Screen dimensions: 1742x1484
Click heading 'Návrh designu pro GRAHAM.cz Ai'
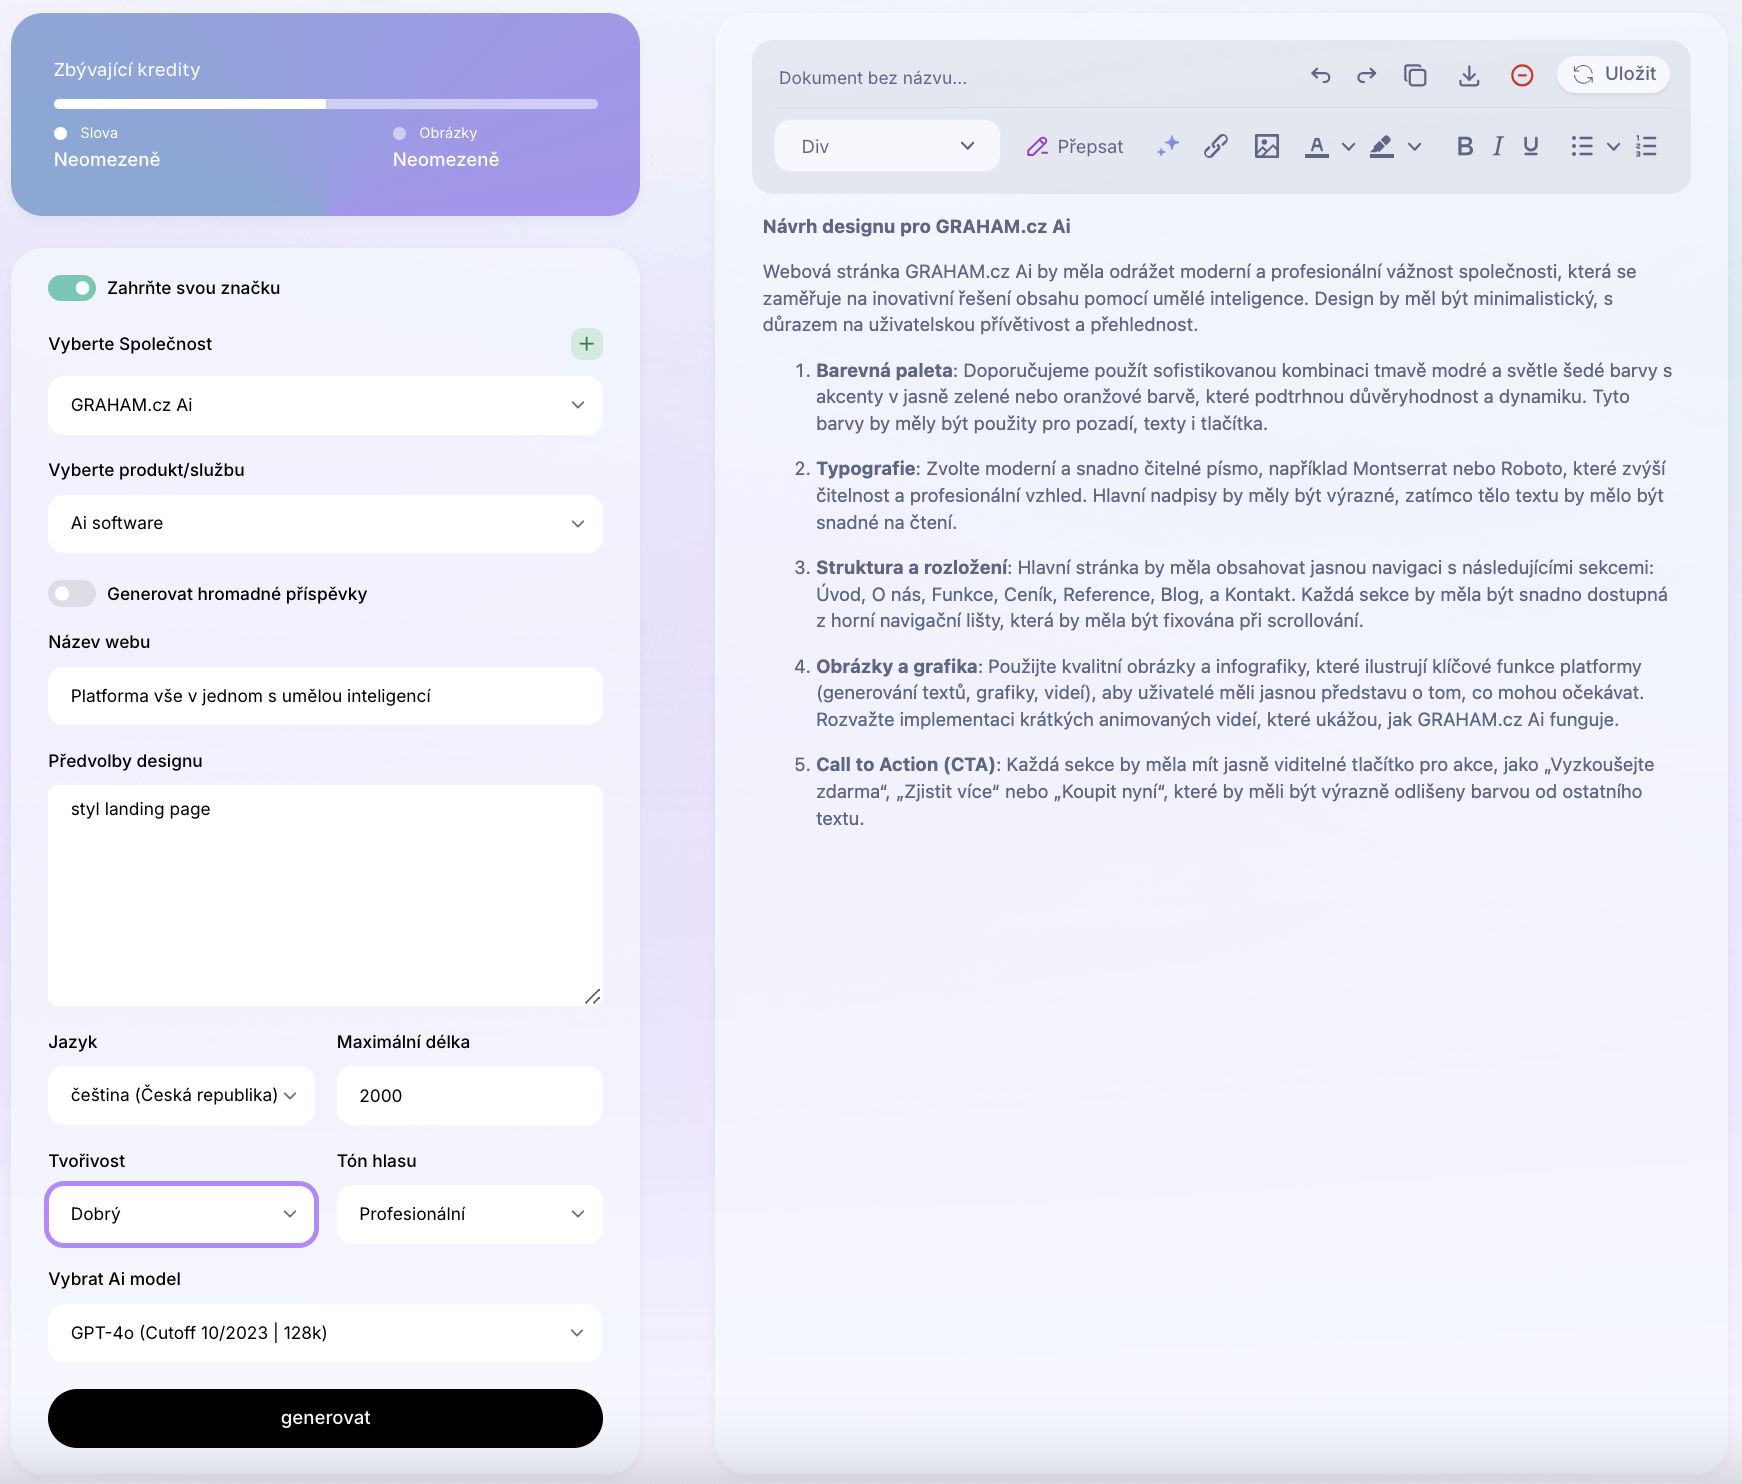click(x=916, y=227)
